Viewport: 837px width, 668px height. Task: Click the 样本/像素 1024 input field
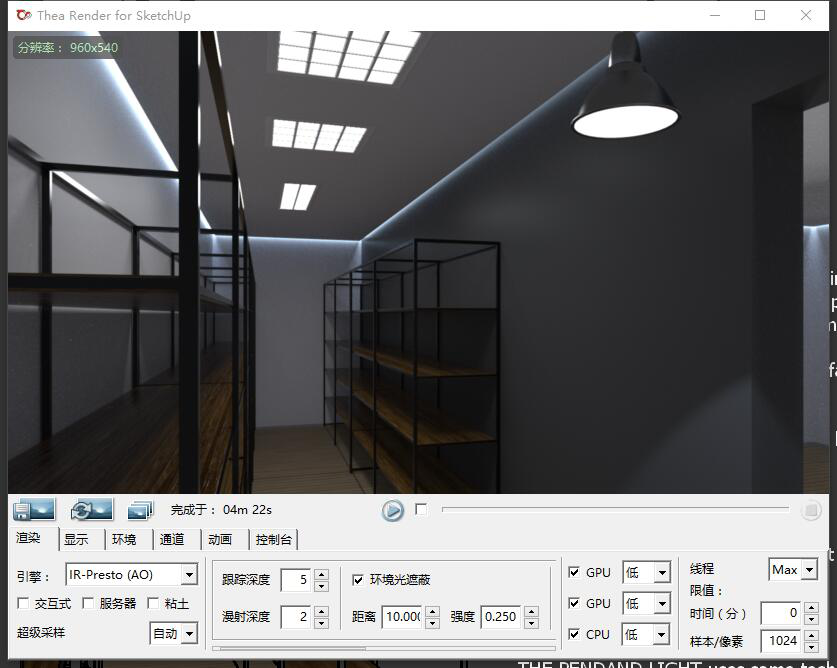tap(782, 641)
